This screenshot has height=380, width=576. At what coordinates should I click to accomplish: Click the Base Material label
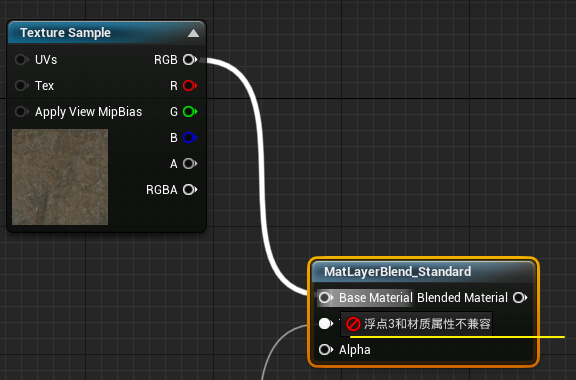click(376, 297)
